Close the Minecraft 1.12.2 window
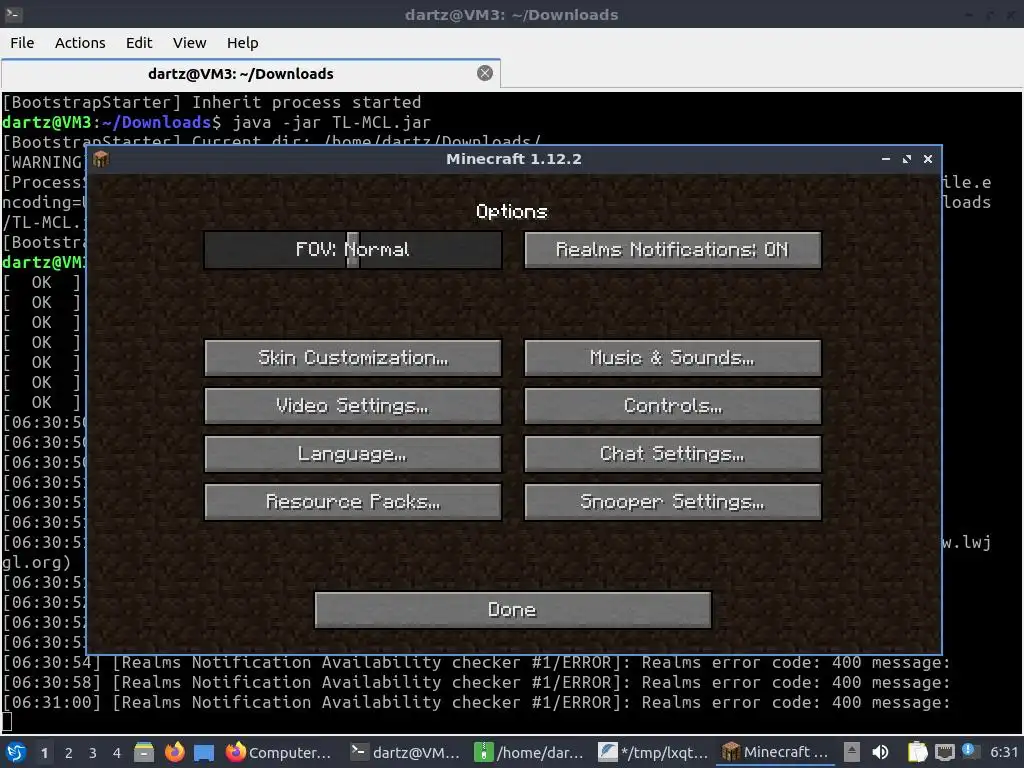 pos(927,159)
